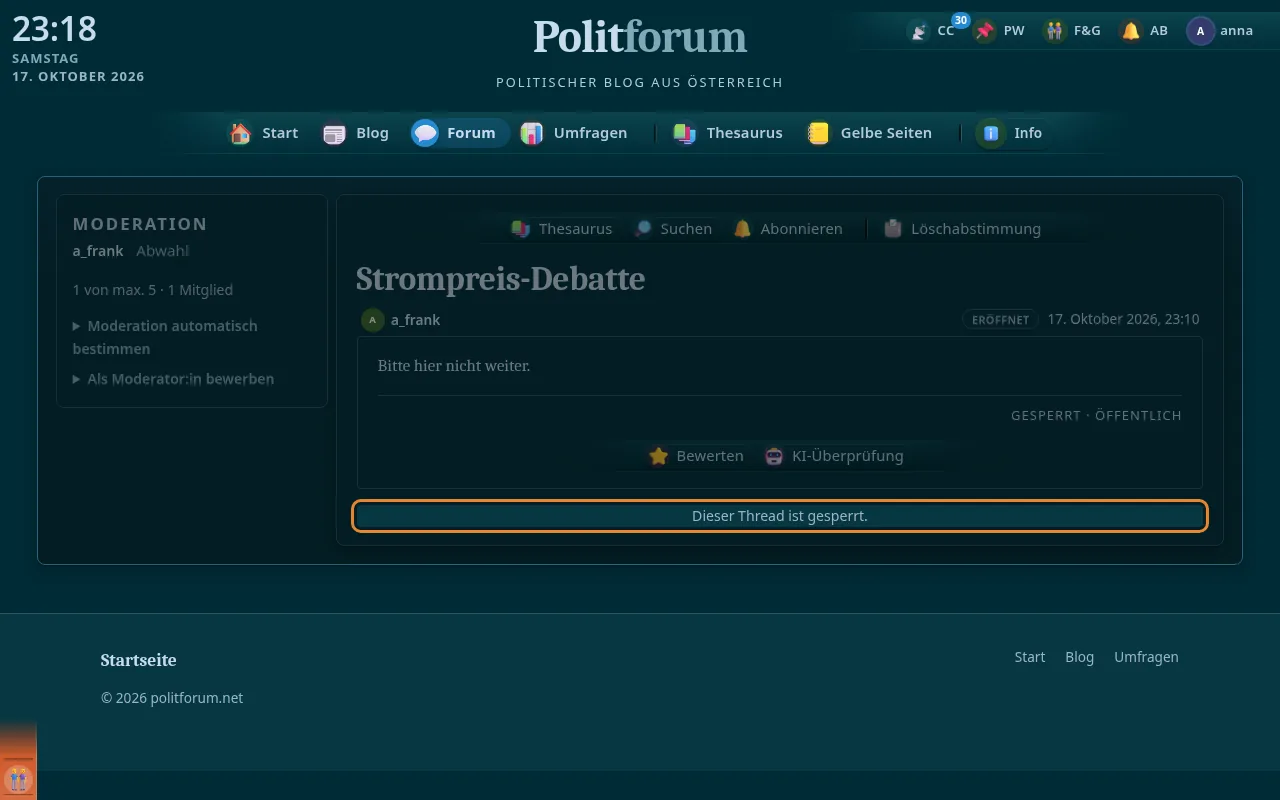Click the timestamp '17. Oktober 2026, 23:10'
This screenshot has height=800, width=1280.
coord(1123,320)
